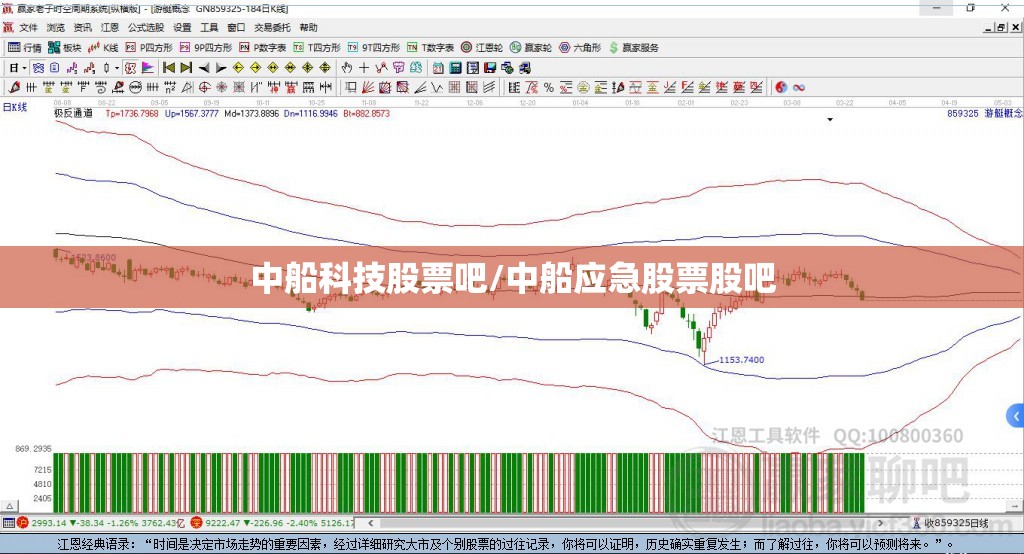This screenshot has width=1024, height=554.
Task: Click the blue left chevron side tab
Action: tap(1016, 416)
